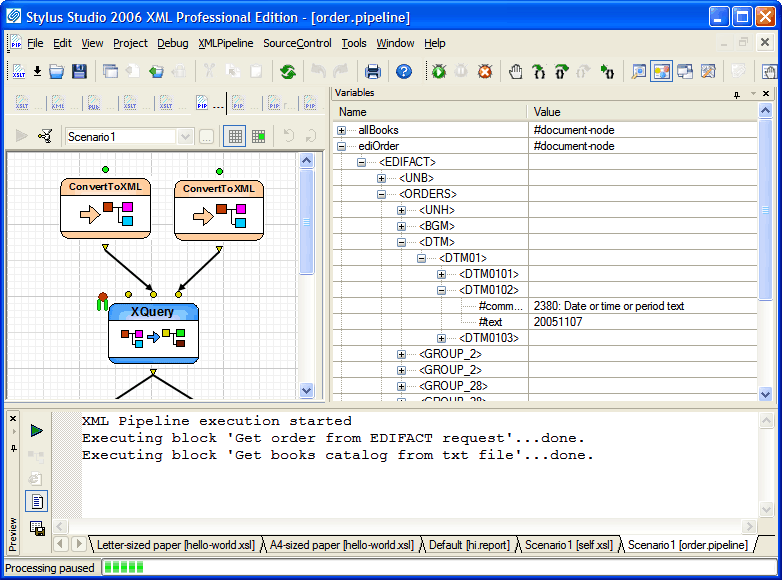Image resolution: width=782 pixels, height=580 pixels.
Task: Click the hand pause debugging icon
Action: click(516, 72)
